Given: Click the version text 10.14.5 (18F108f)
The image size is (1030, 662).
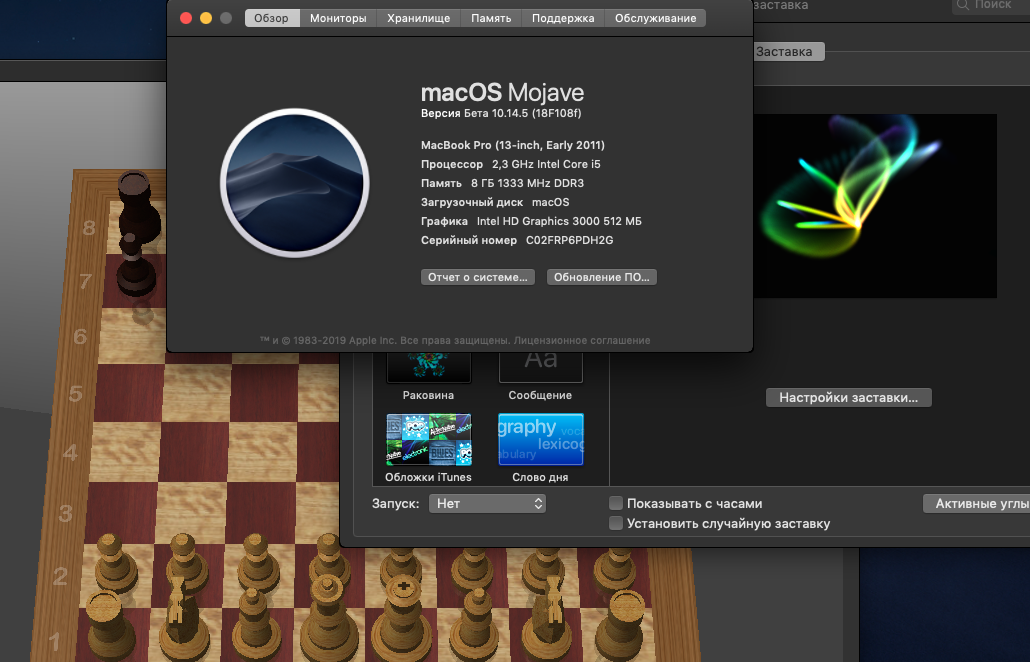Looking at the screenshot, I should [537, 113].
